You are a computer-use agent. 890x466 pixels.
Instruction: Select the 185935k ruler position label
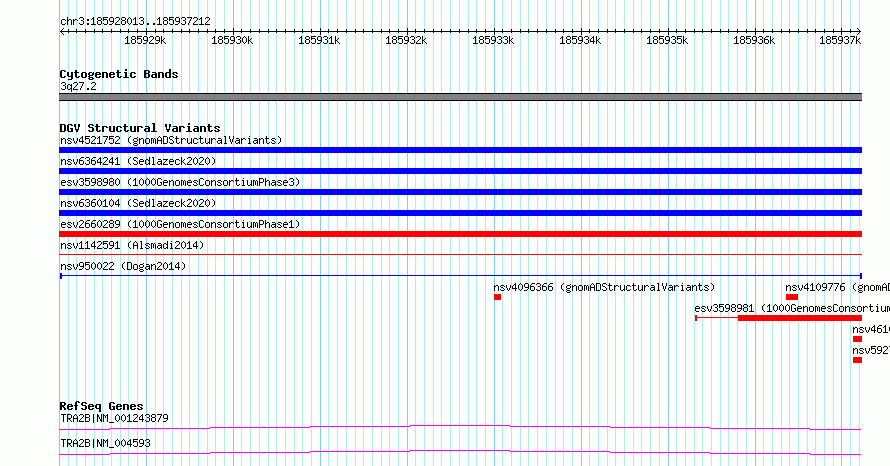(x=667, y=40)
